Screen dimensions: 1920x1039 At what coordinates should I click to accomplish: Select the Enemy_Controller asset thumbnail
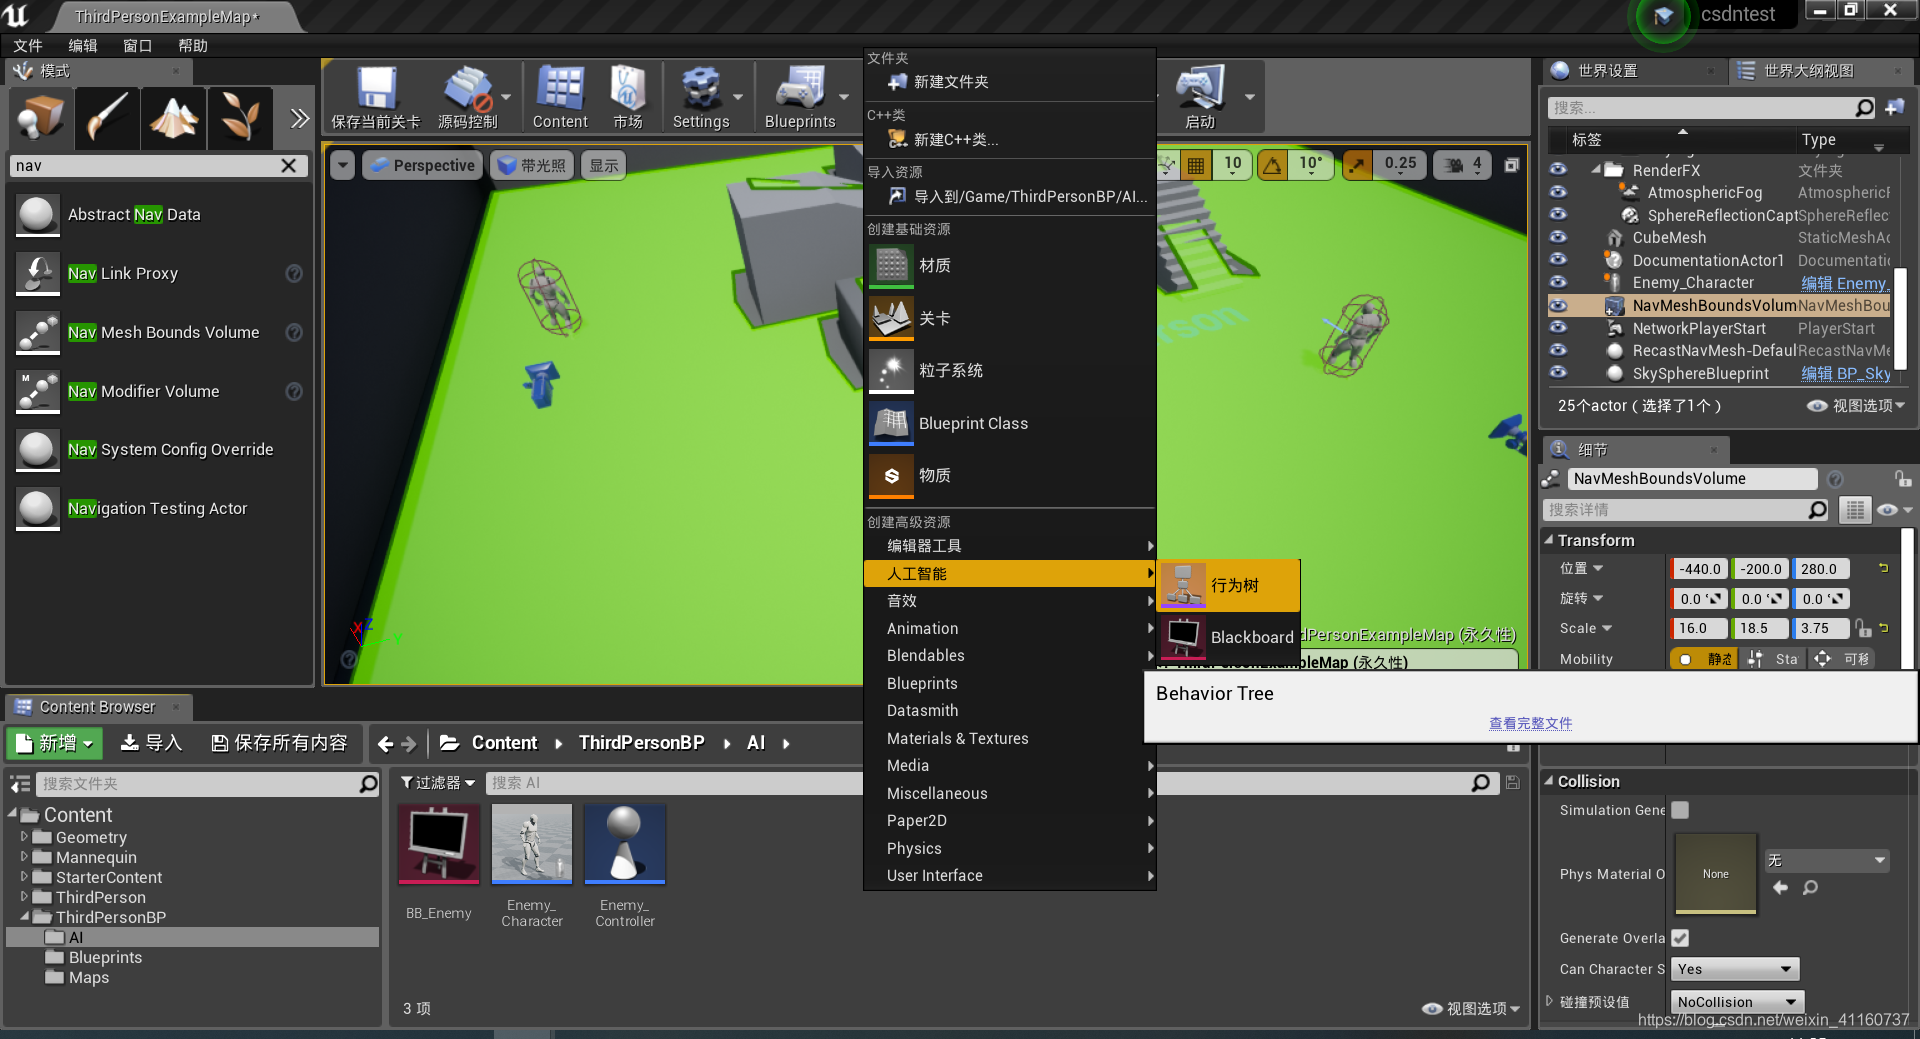click(625, 844)
